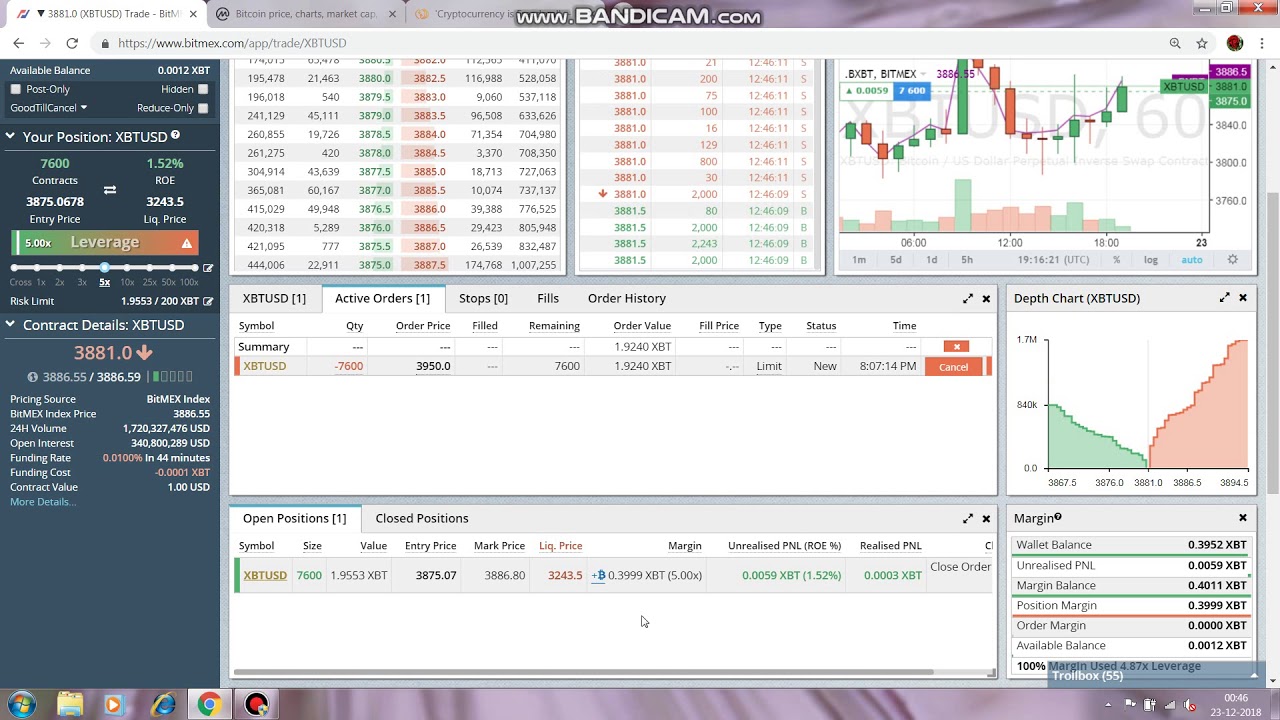Open the browser zoom magnifier icon
Image resolution: width=1280 pixels, height=720 pixels.
coord(1175,43)
